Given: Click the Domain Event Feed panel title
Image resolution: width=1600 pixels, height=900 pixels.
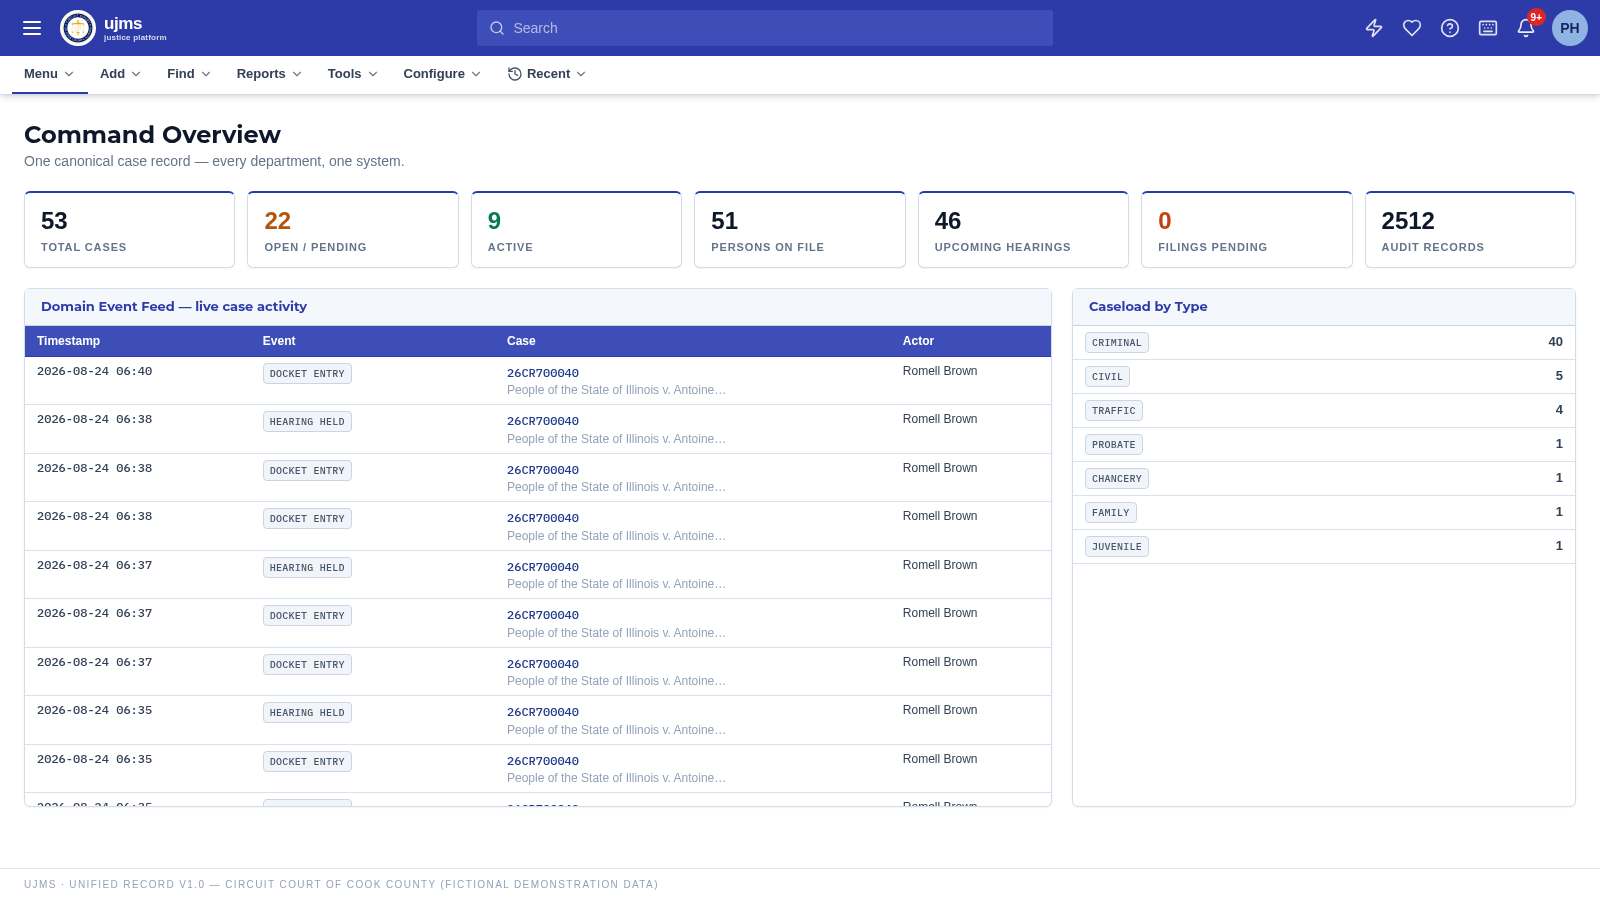Looking at the screenshot, I should [174, 307].
